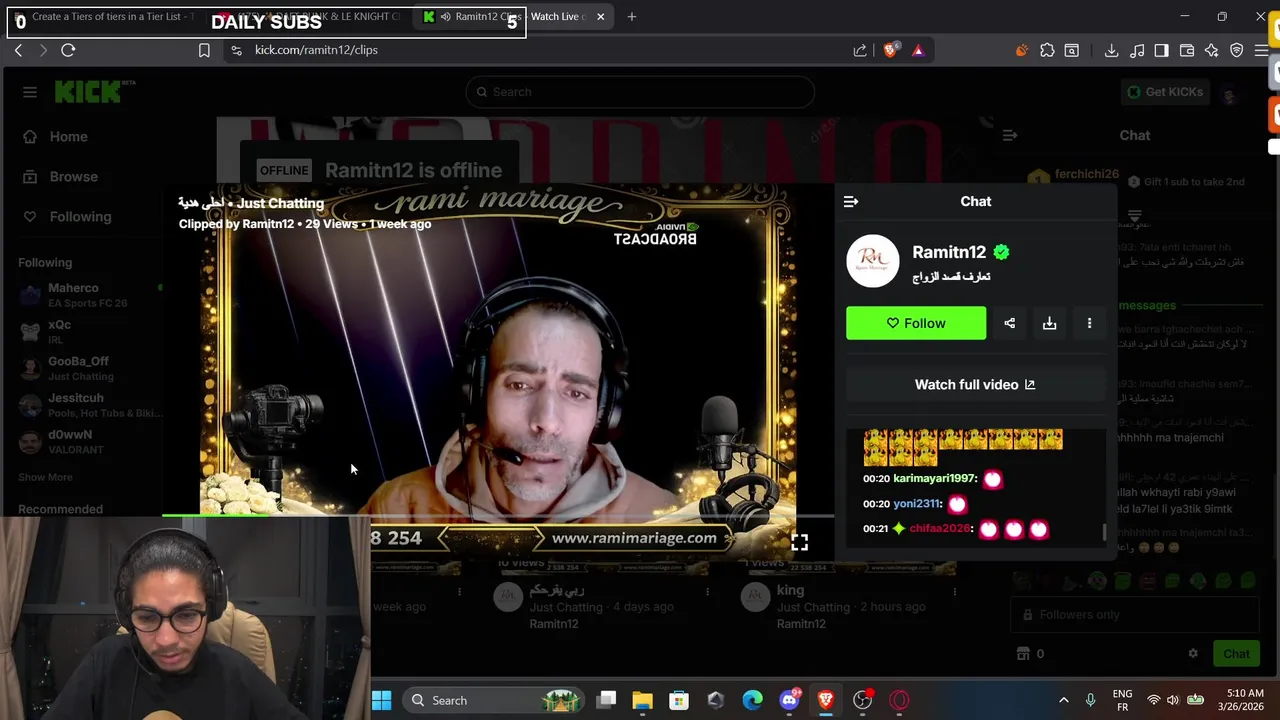Open the king clip below player
Viewport: 1280px width, 720px height.
coord(790,591)
